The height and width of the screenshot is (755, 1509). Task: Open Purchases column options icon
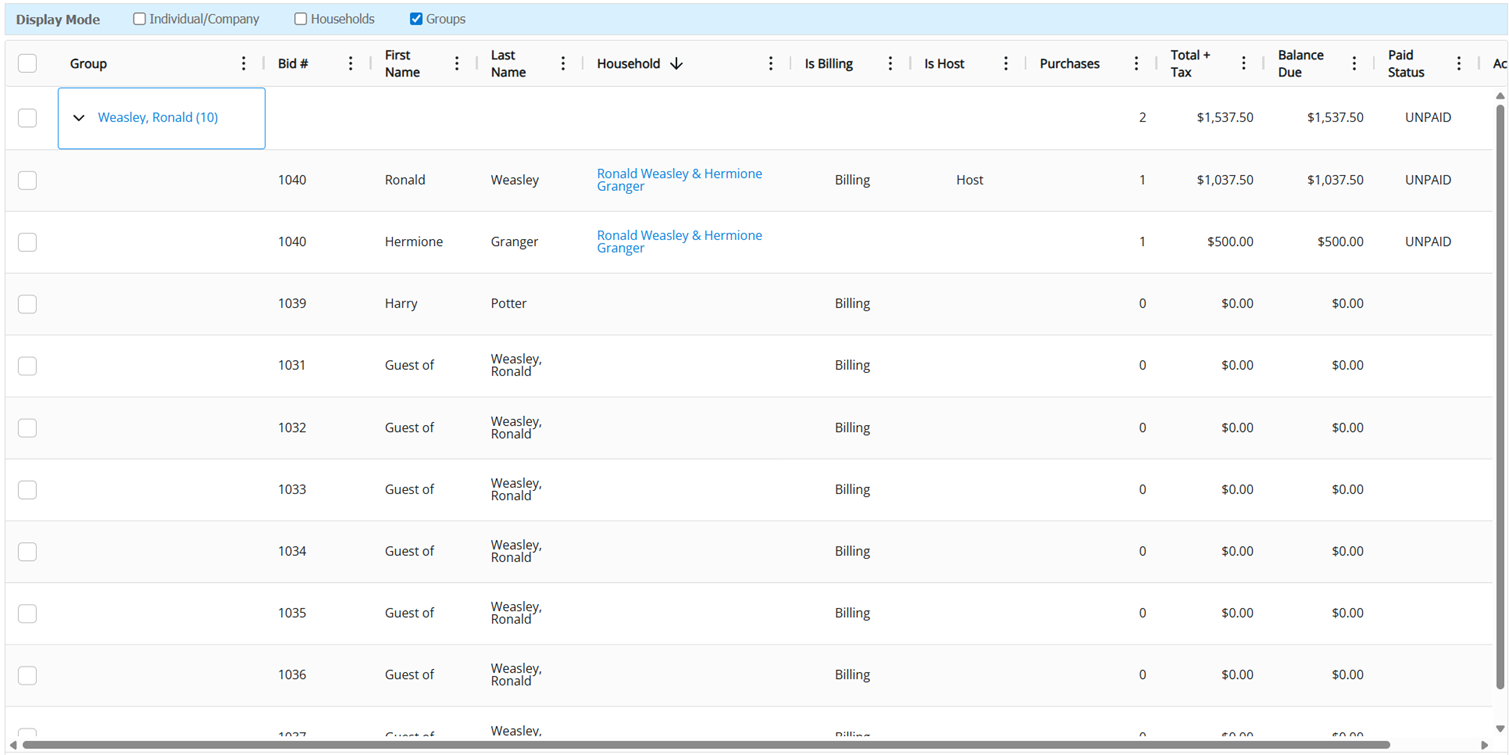point(1136,64)
